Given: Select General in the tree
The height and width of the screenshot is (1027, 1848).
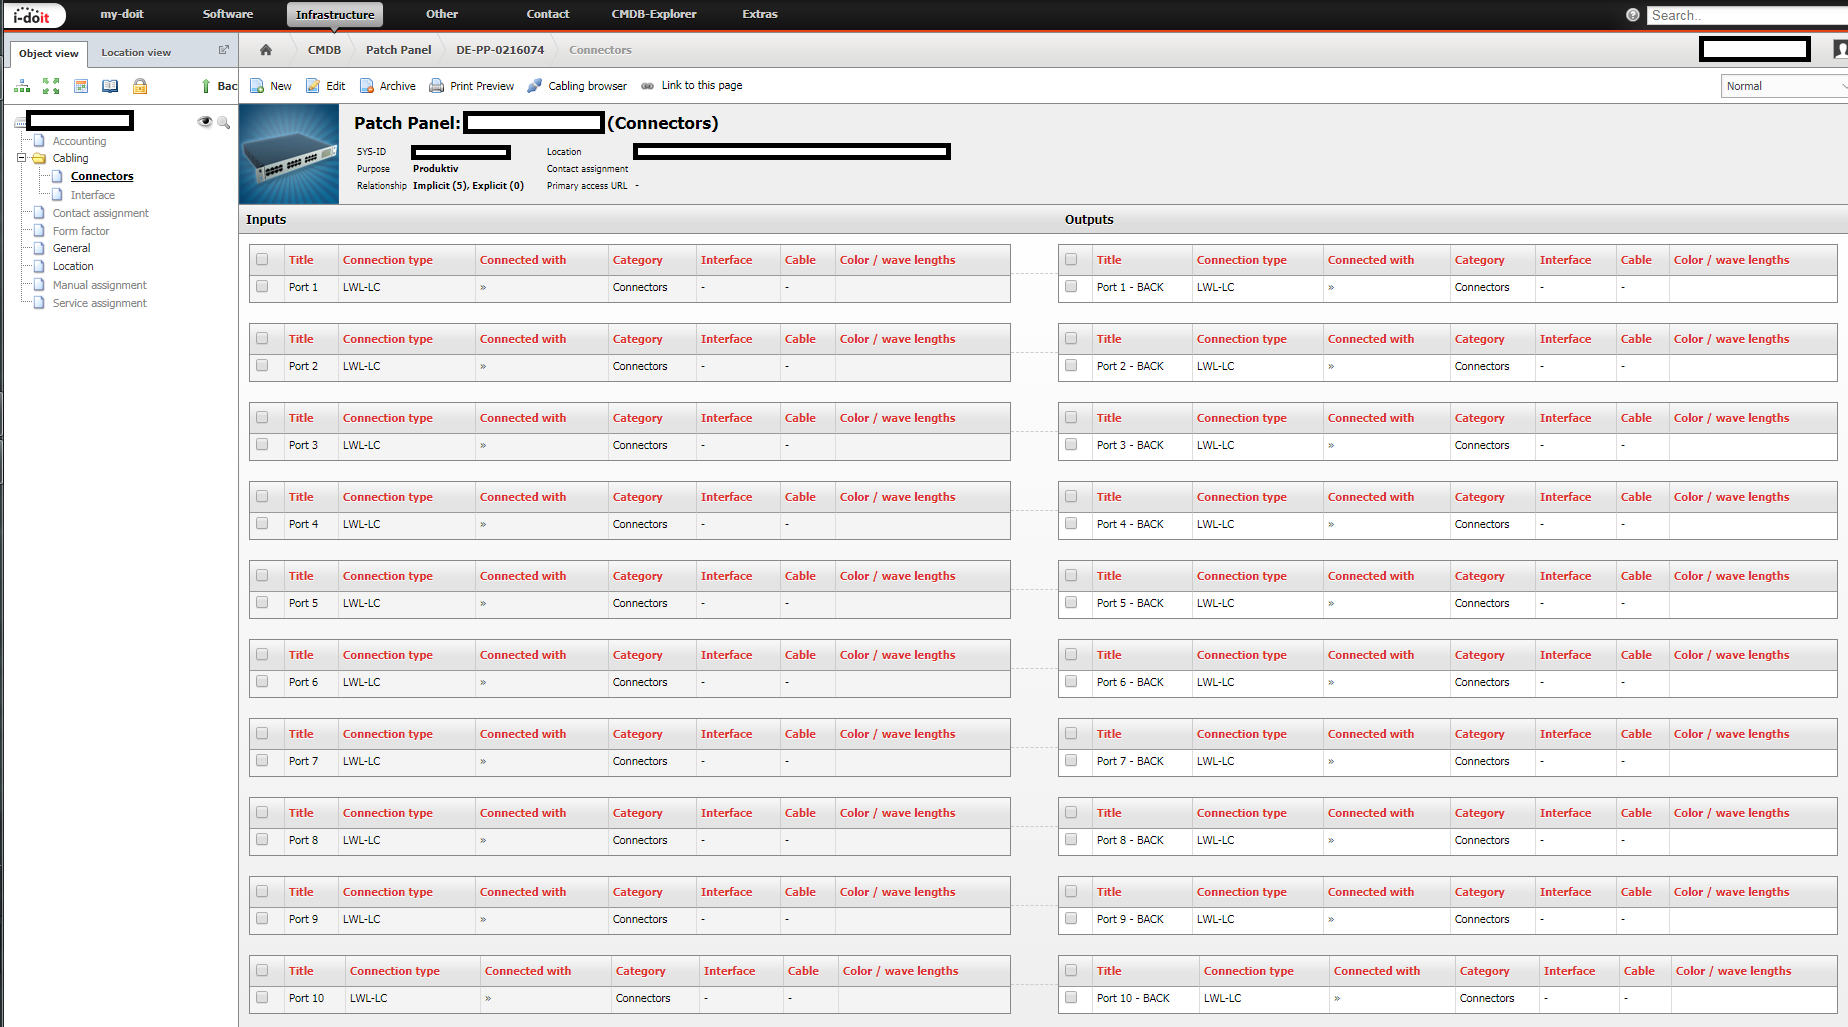Looking at the screenshot, I should (x=71, y=248).
